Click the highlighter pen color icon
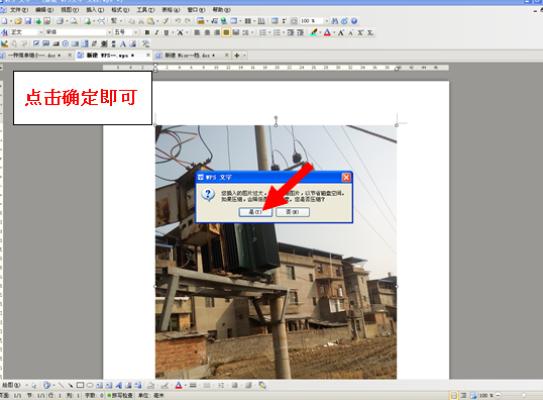The height and width of the screenshot is (400, 543). point(314,33)
